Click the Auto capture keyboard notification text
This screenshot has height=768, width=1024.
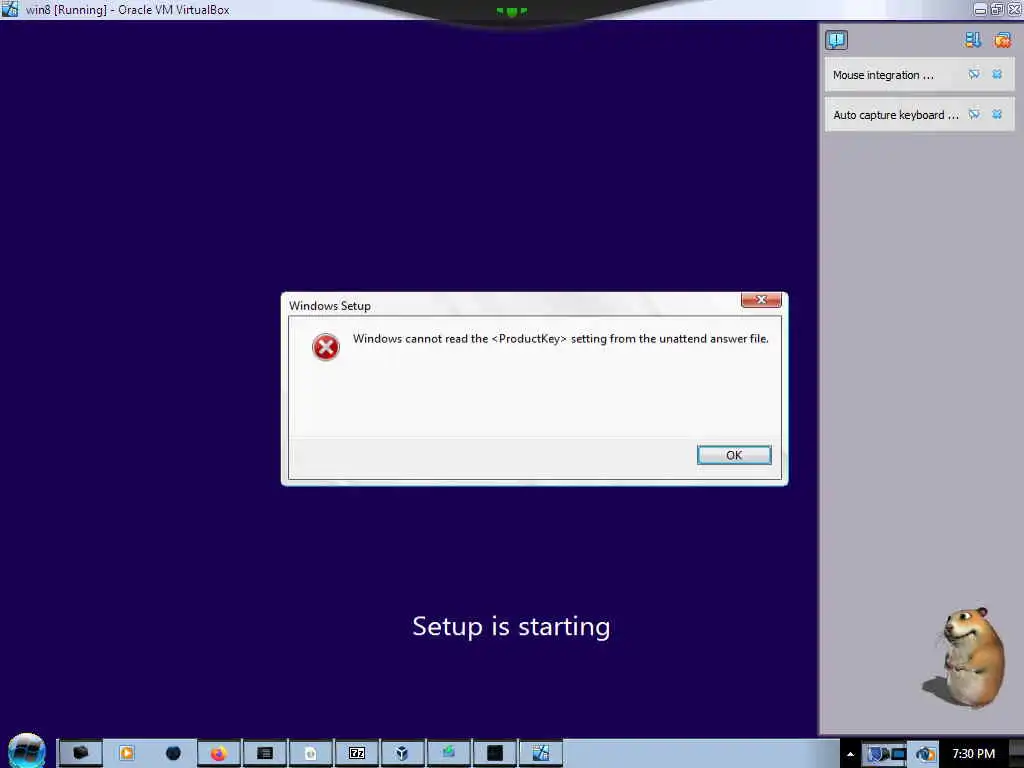pos(895,115)
